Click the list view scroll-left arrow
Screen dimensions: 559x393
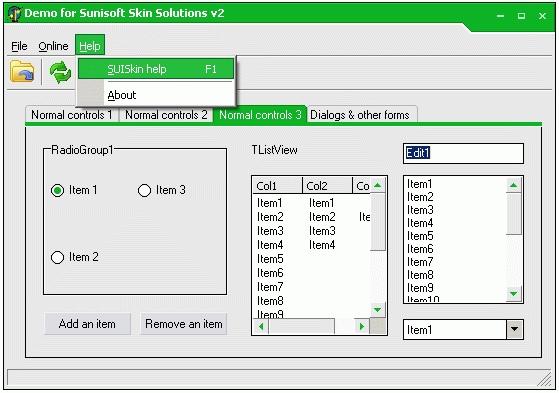pyautogui.click(x=261, y=326)
